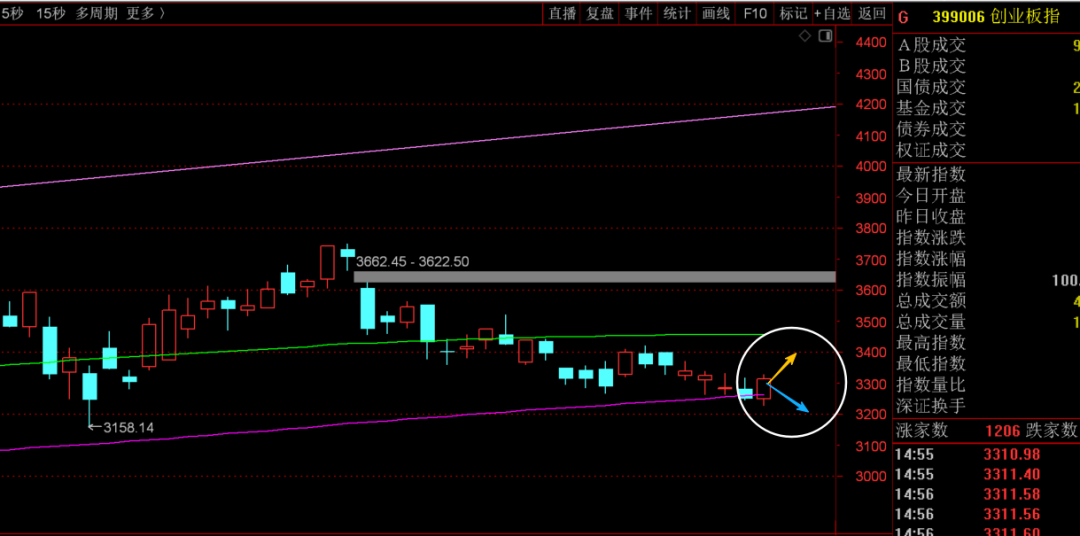Open F10 company info
Viewport: 1080px width, 536px height.
(755, 13)
